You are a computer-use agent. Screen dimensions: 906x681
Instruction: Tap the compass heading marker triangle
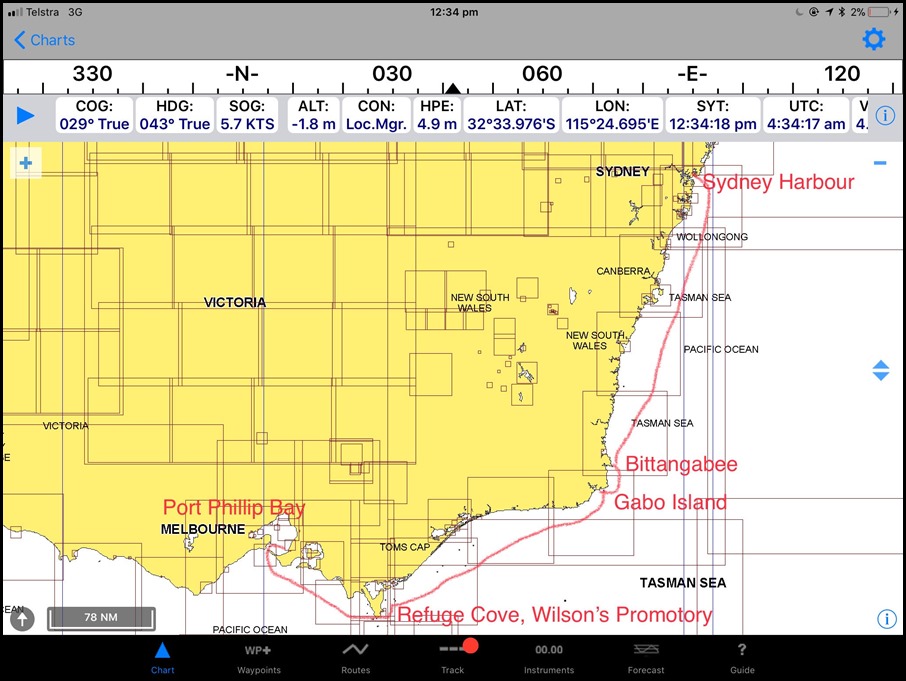(453, 88)
